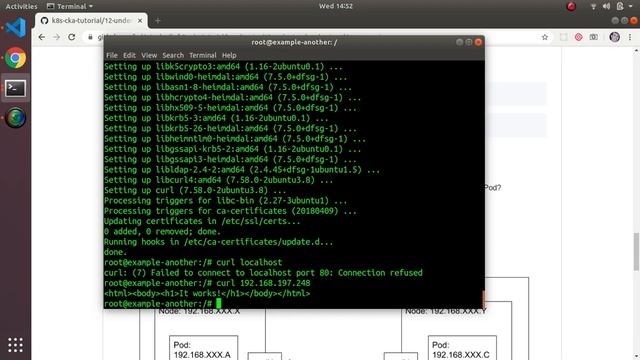
Task: Minimize the terminal window
Action: [x=460, y=42]
